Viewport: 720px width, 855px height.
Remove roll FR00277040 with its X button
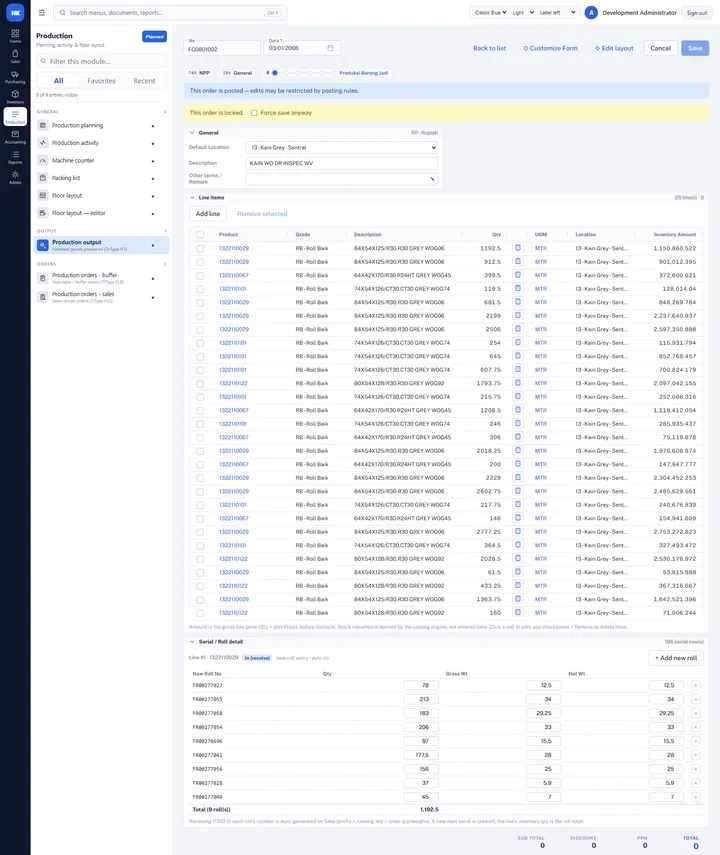(x=695, y=797)
